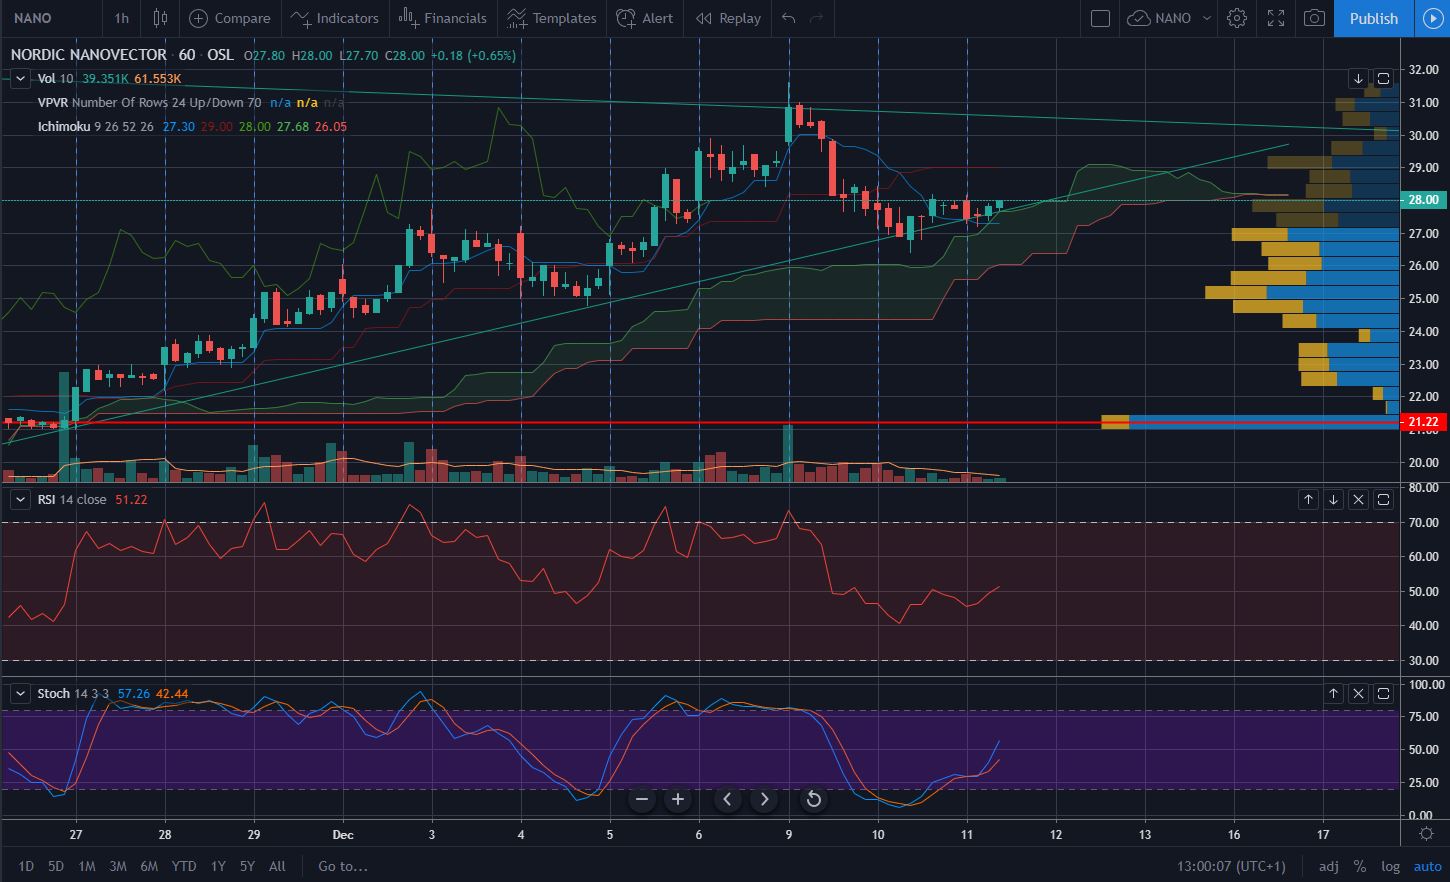Open chart settings gear
Image resolution: width=1450 pixels, height=882 pixels.
coord(1237,18)
